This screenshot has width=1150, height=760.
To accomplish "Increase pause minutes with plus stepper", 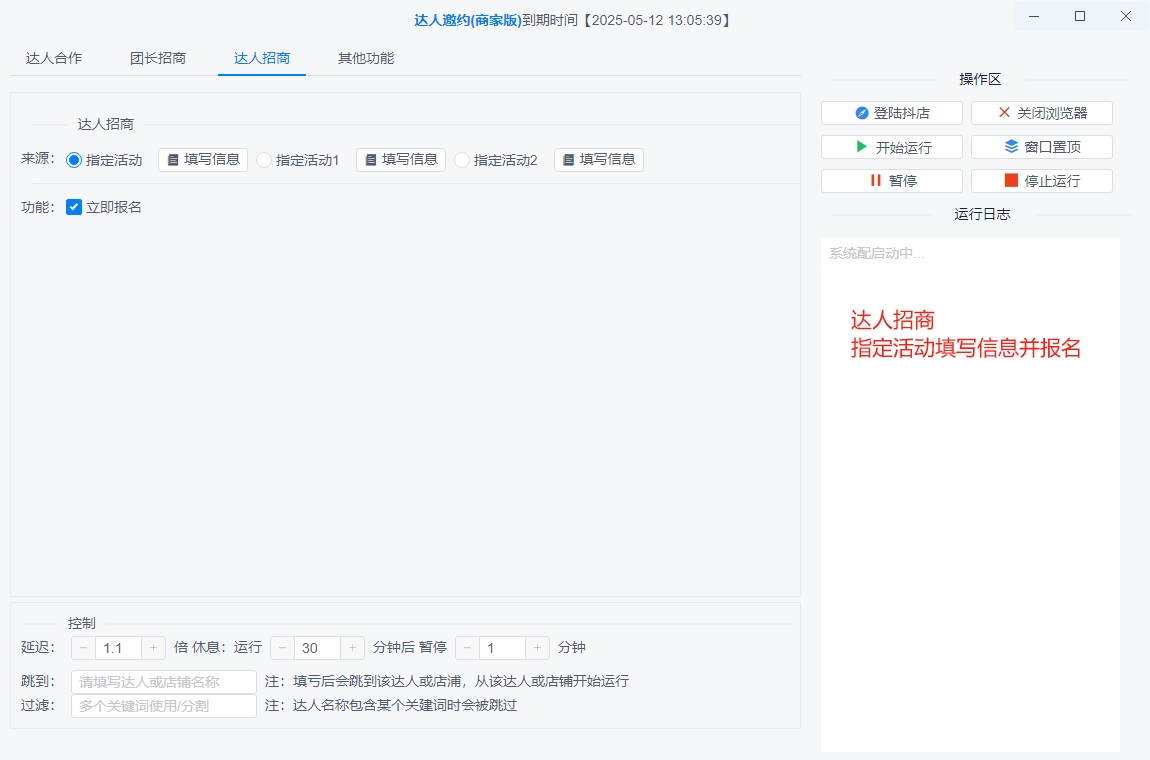I will tap(536, 647).
